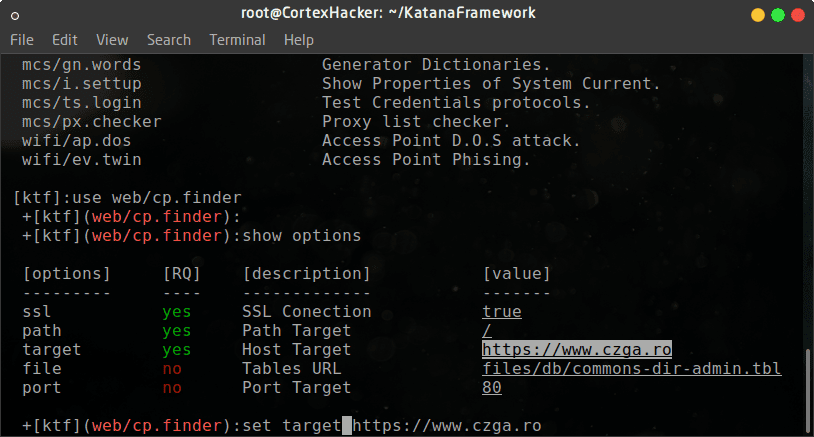Open the Search menu

169,40
